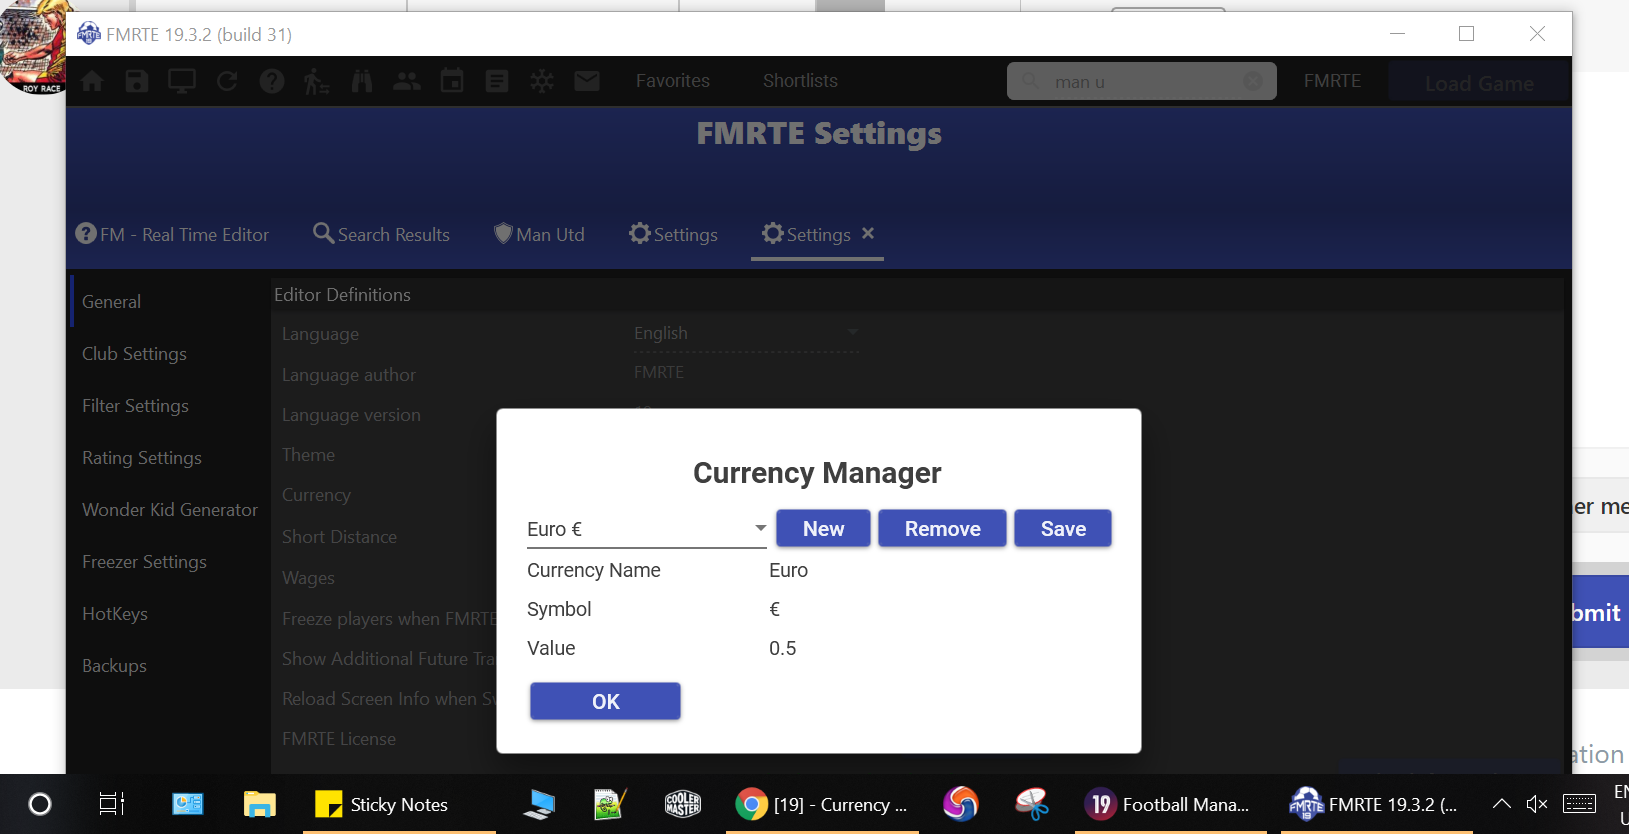Click the 'Short Distance' setting label
This screenshot has width=1629, height=834.
click(339, 537)
